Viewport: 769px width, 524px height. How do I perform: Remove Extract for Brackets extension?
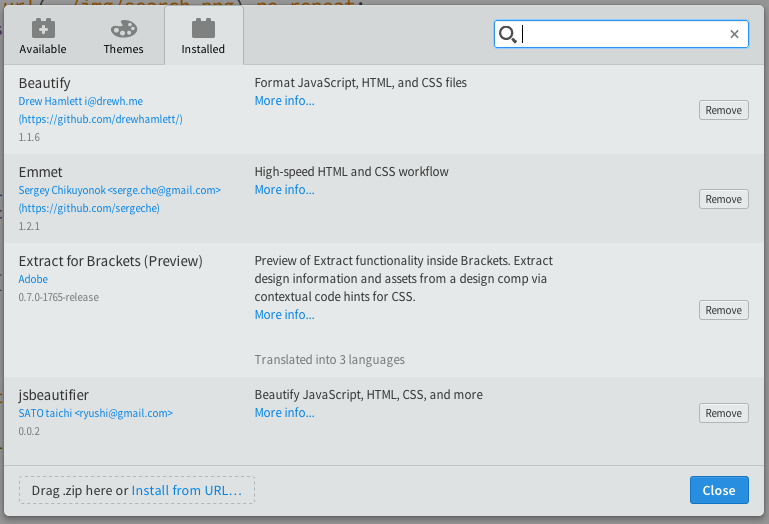coord(723,310)
